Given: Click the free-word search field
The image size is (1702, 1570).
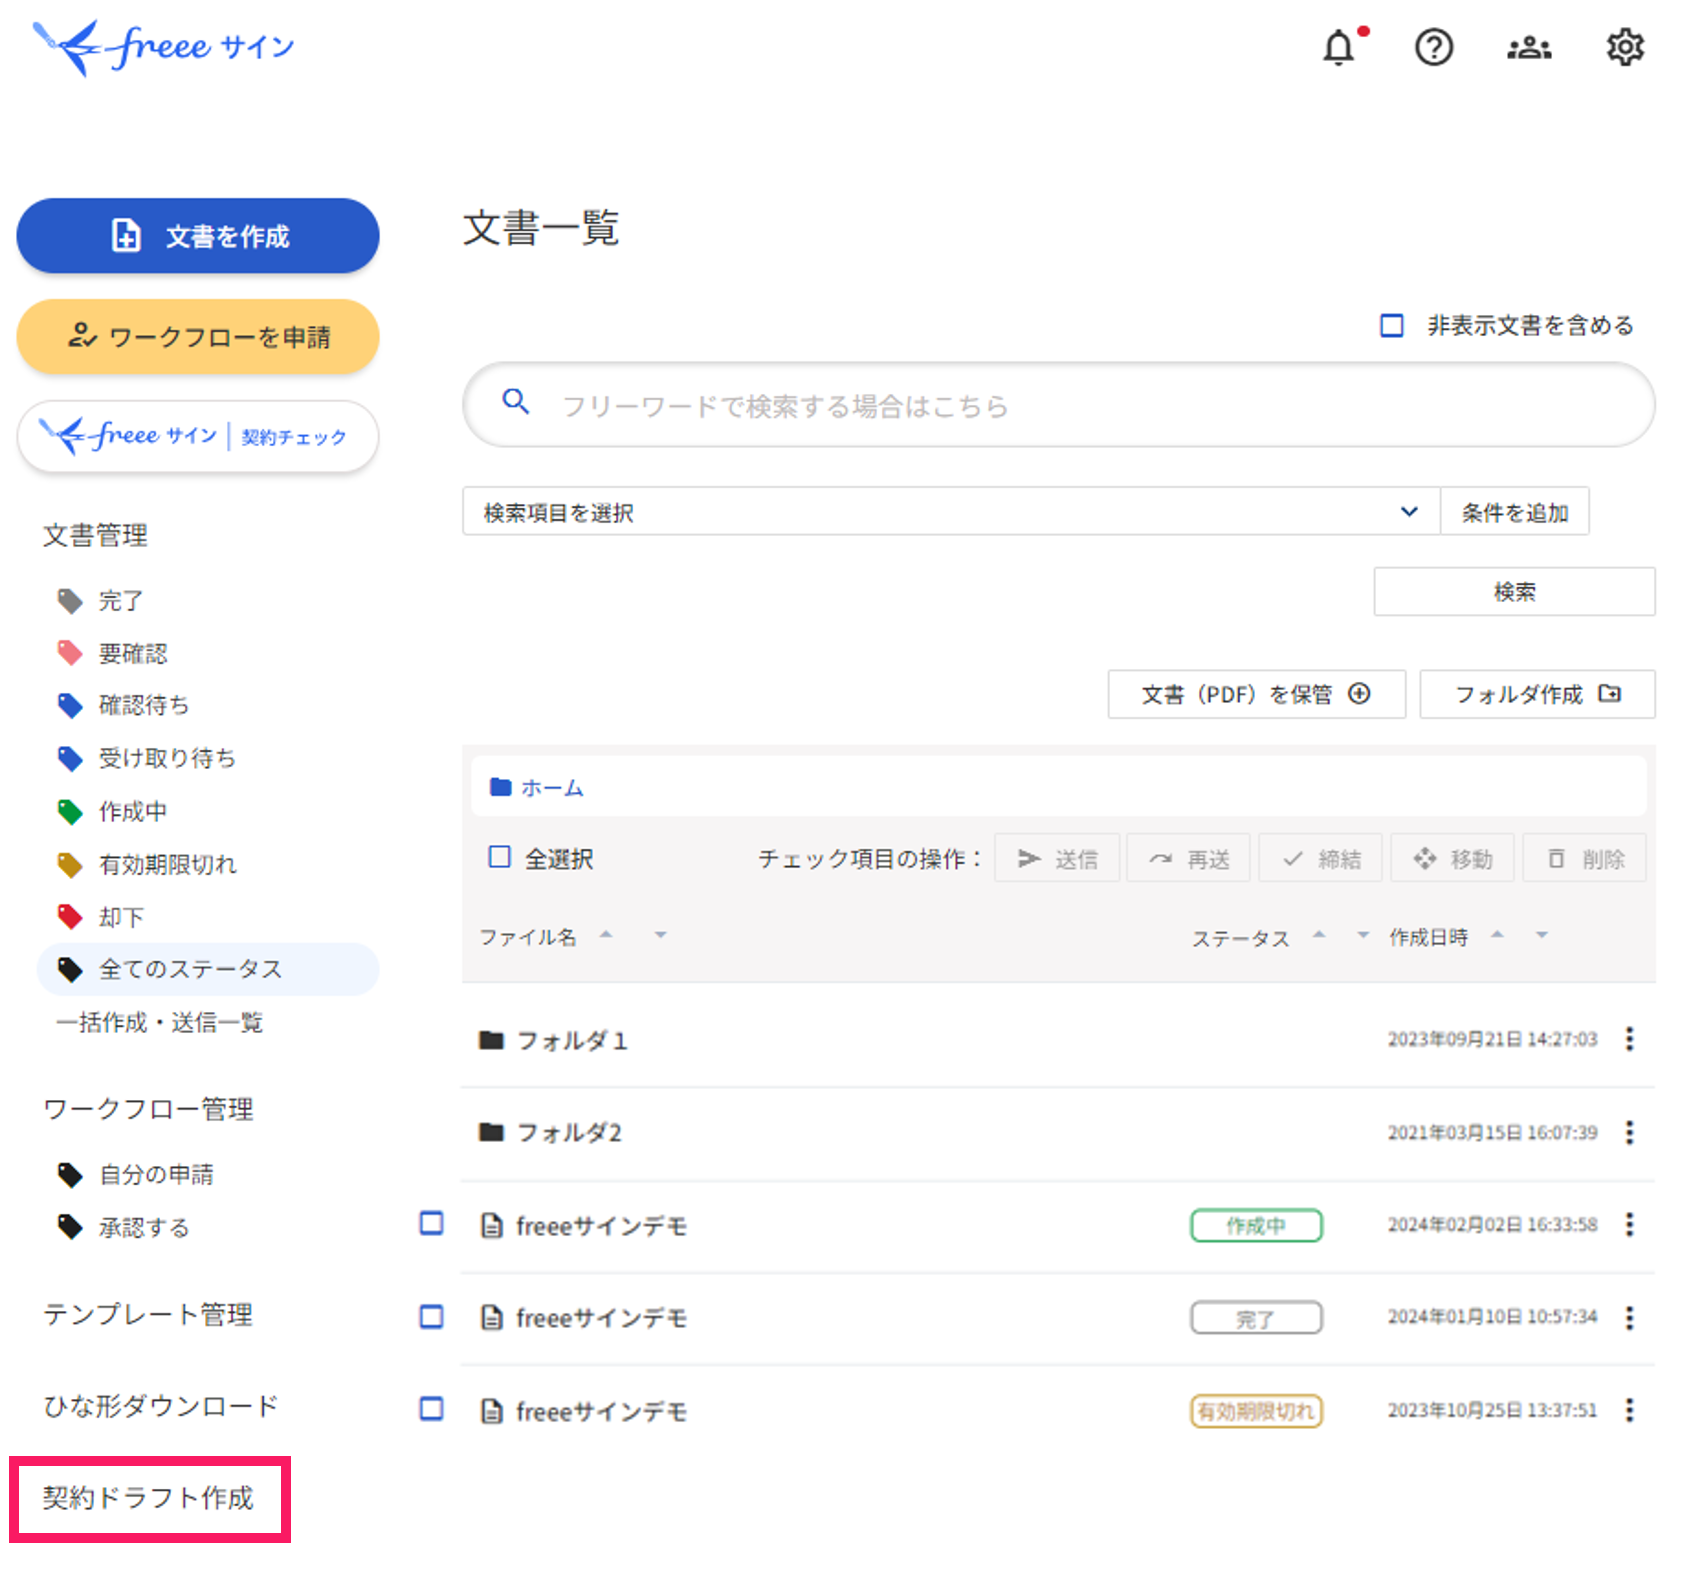Looking at the screenshot, I should (x=1058, y=404).
